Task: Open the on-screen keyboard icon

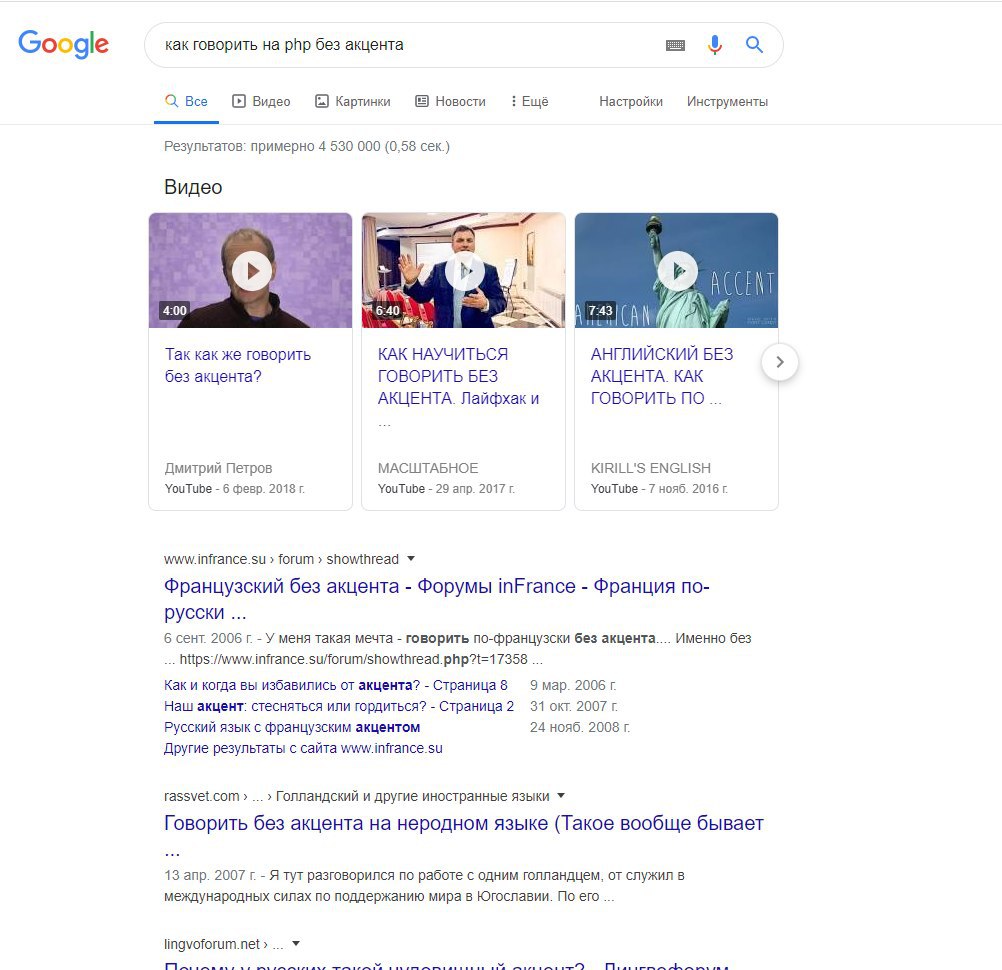Action: pyautogui.click(x=675, y=45)
